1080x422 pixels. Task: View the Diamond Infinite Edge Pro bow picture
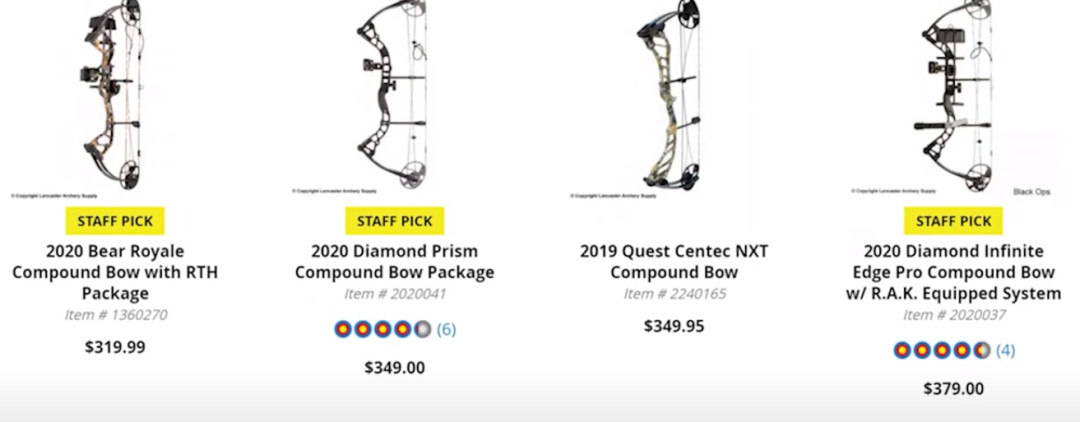[x=952, y=98]
